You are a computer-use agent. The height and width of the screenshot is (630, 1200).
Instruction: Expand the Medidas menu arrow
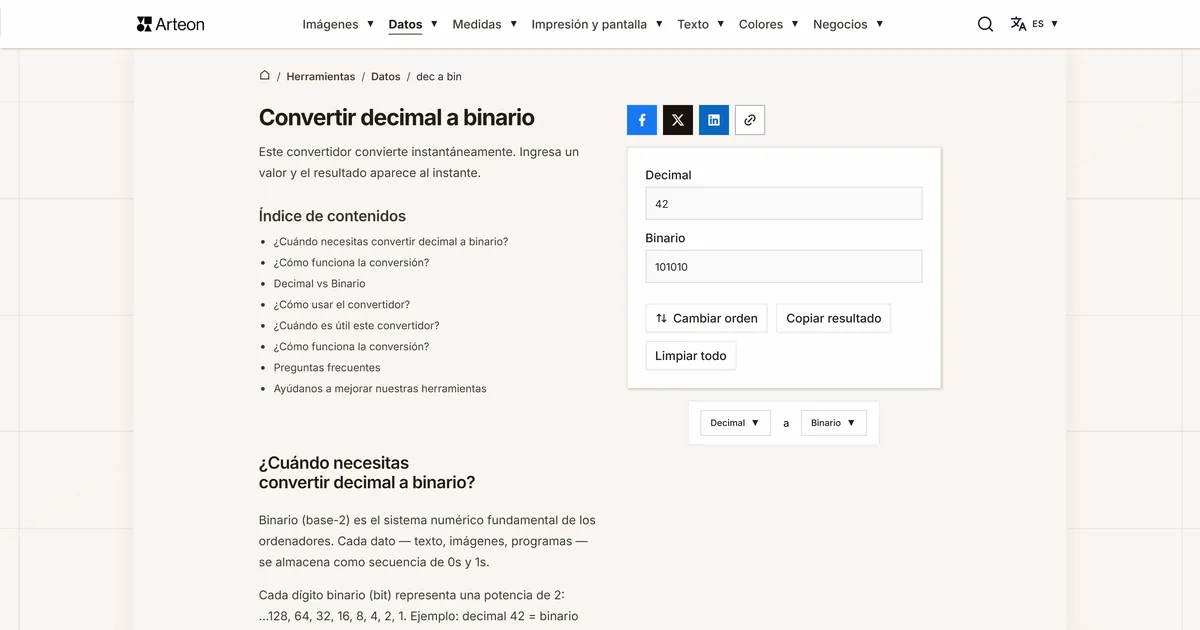(x=513, y=24)
